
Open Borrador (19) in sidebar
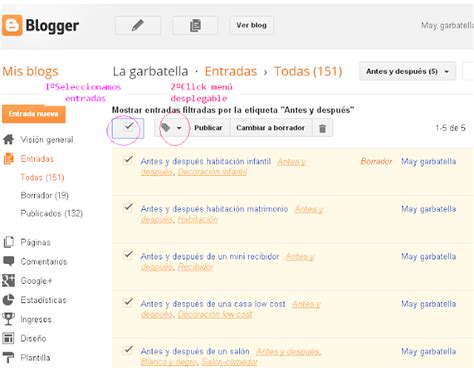click(x=45, y=195)
